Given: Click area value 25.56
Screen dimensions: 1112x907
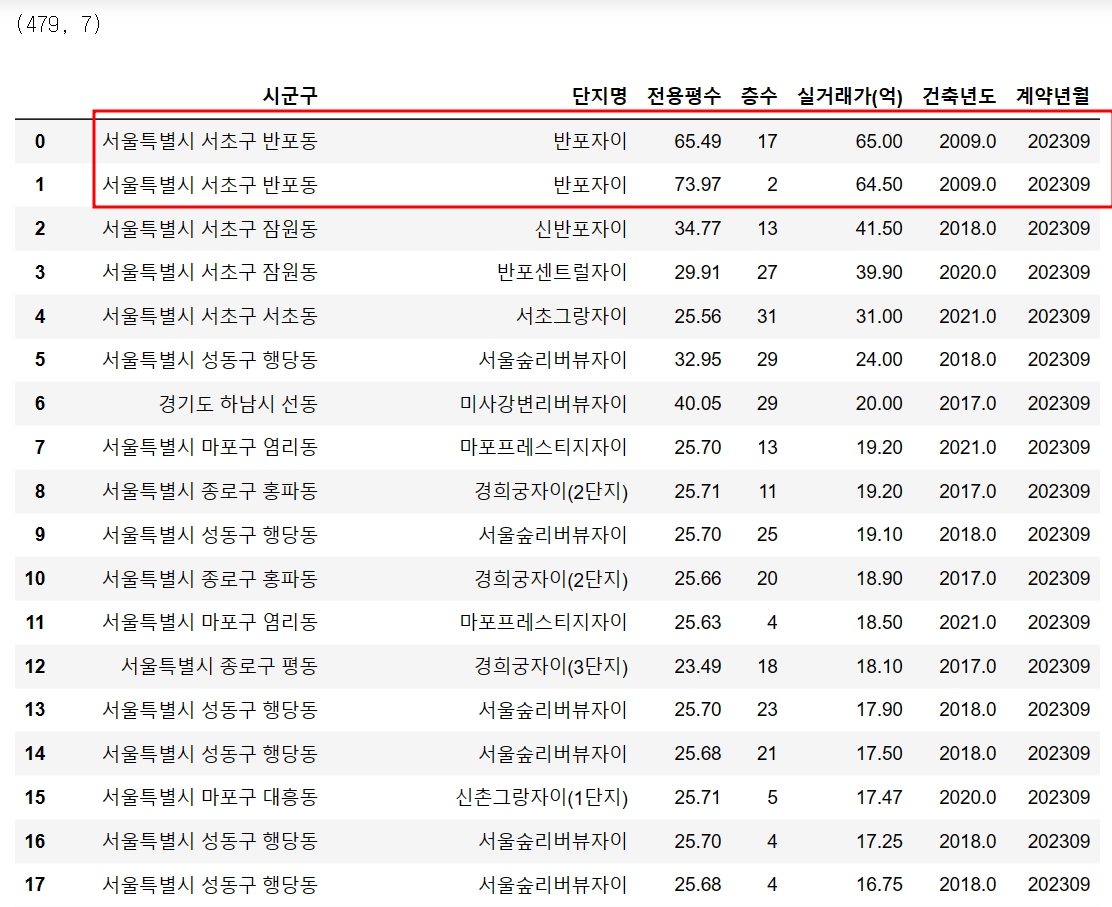Looking at the screenshot, I should point(697,316).
